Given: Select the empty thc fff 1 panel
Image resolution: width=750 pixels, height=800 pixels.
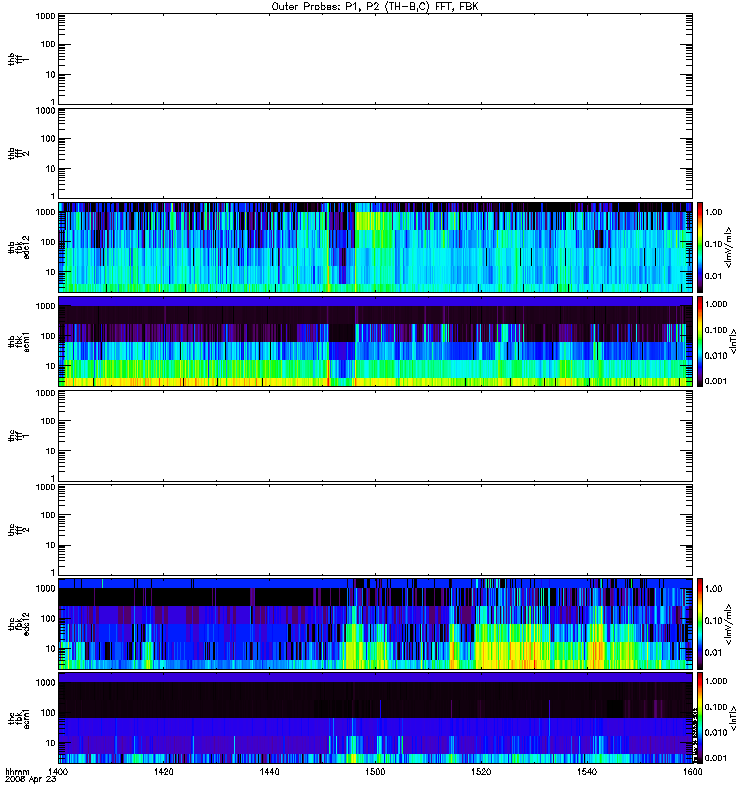Looking at the screenshot, I should tap(375, 436).
